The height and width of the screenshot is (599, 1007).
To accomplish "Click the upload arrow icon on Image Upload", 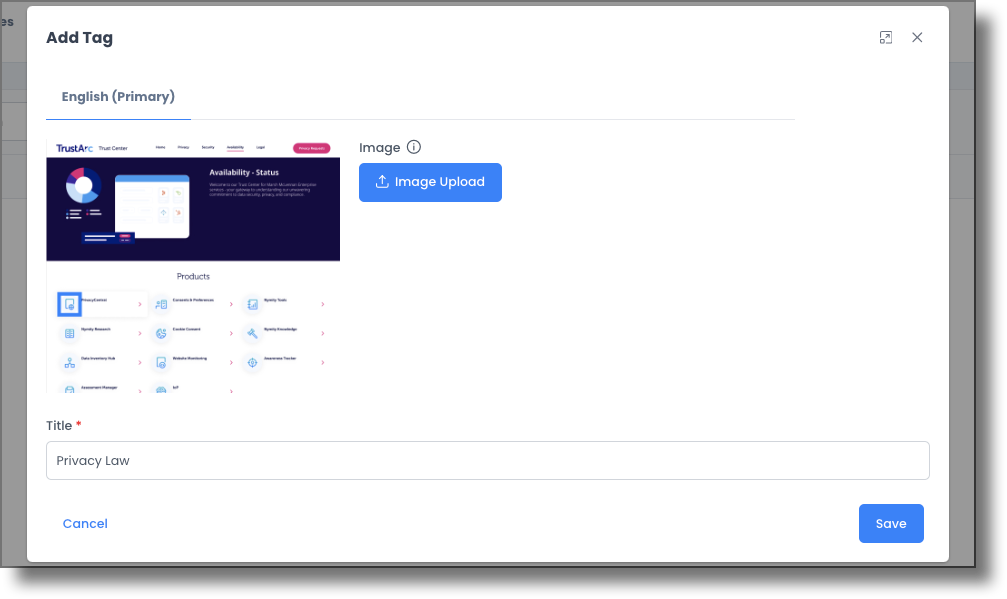I will tap(383, 182).
